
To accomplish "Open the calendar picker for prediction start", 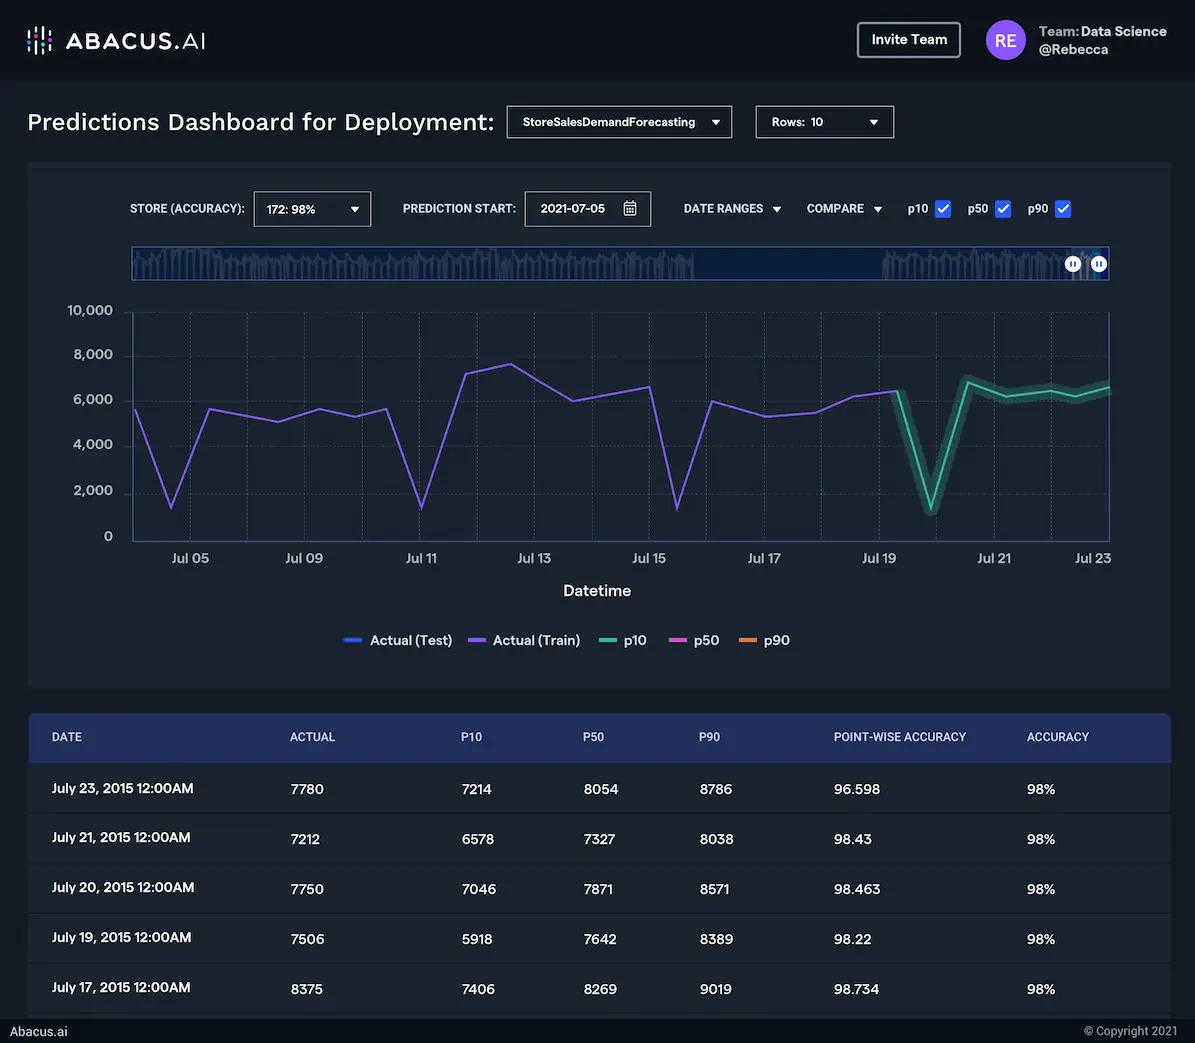I will (x=630, y=209).
